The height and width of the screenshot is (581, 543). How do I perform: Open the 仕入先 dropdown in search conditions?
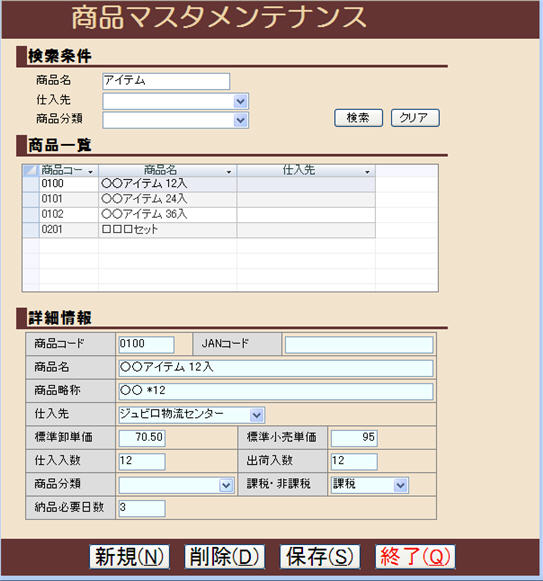241,101
